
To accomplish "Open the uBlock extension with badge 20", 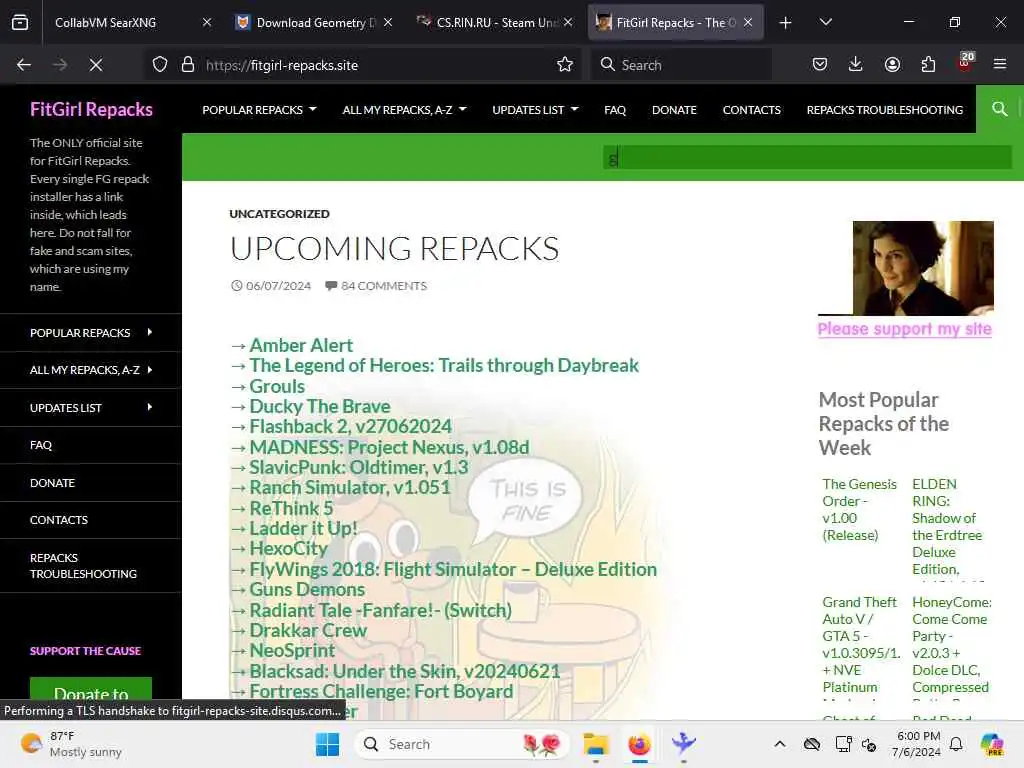I will [965, 63].
